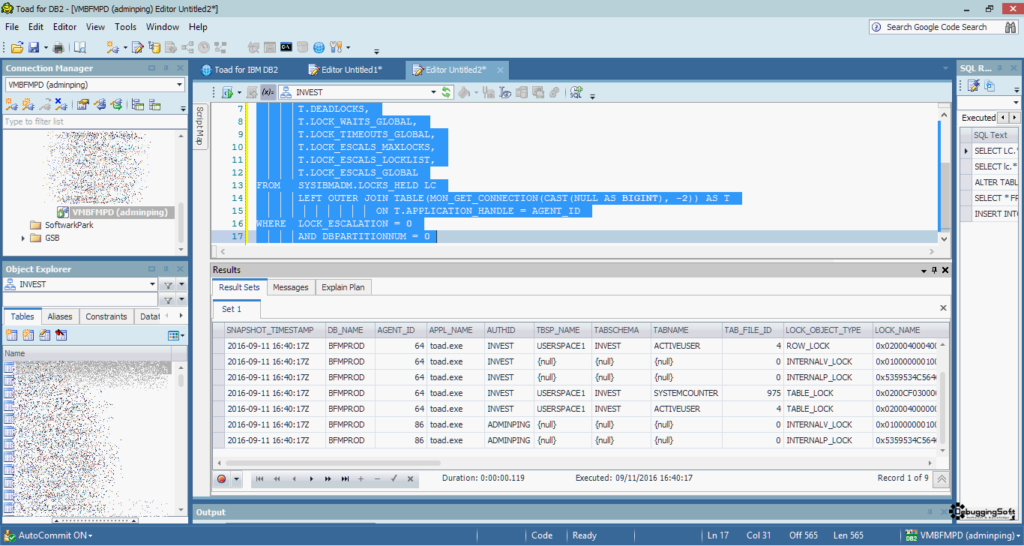
Task: Click the record red circle button in results bar
Action: pyautogui.click(x=221, y=479)
